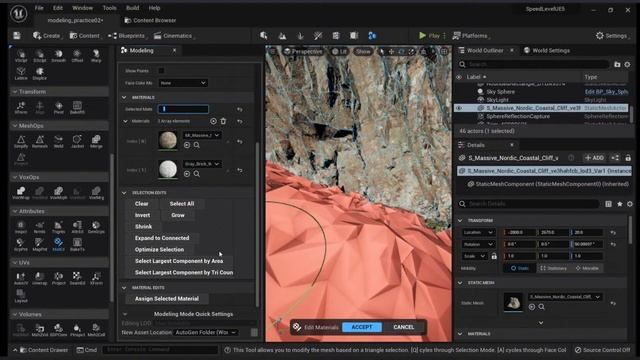Select the Warp deform tool
Screen dimensions: 640x360
tap(96, 56)
